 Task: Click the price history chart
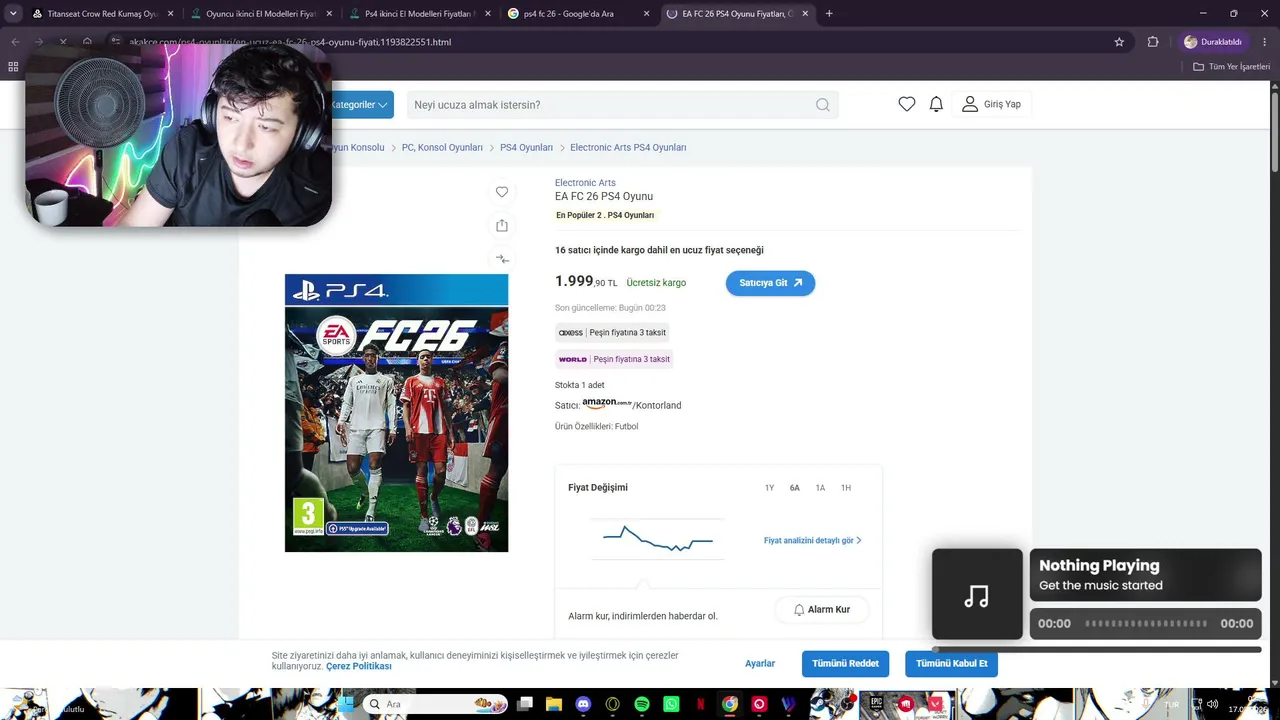tap(658, 539)
